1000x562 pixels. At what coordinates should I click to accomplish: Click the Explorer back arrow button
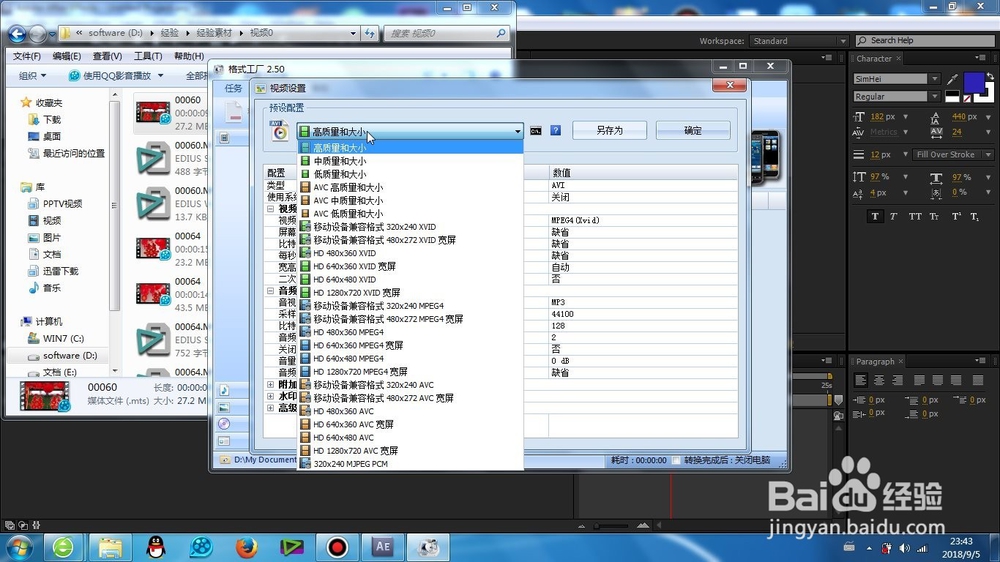(17, 33)
